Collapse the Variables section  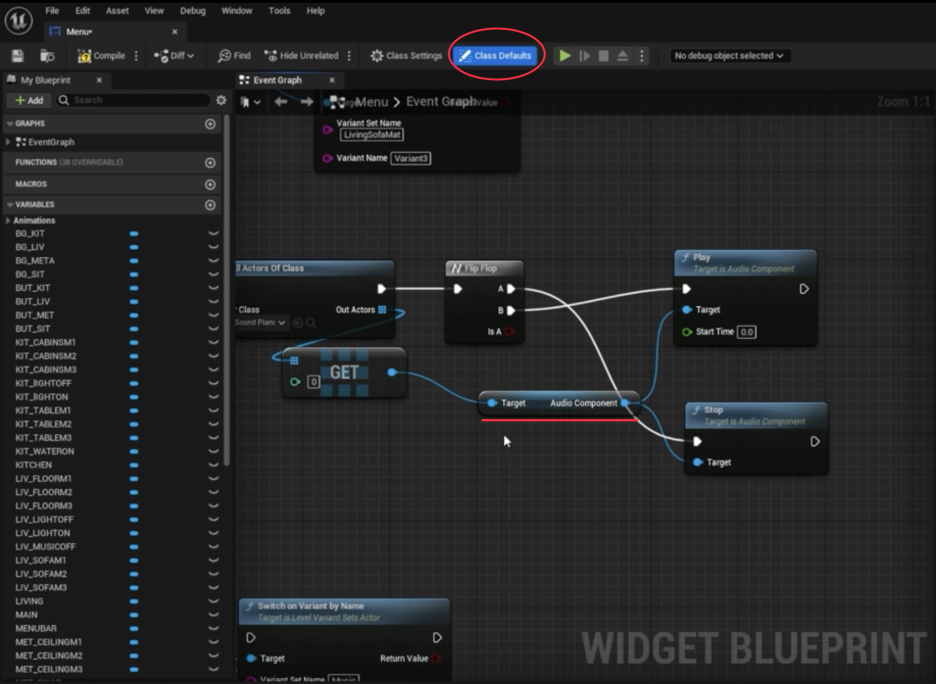point(10,205)
